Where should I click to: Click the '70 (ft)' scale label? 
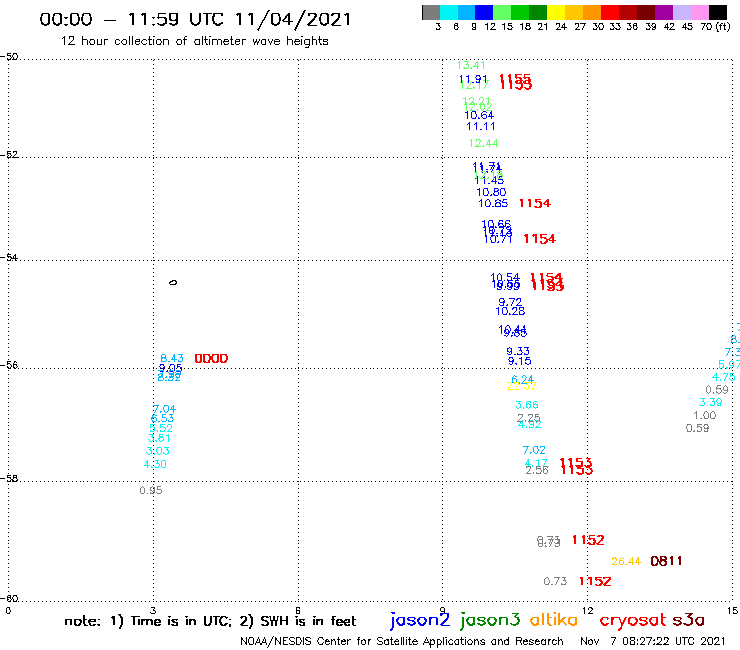point(715,27)
